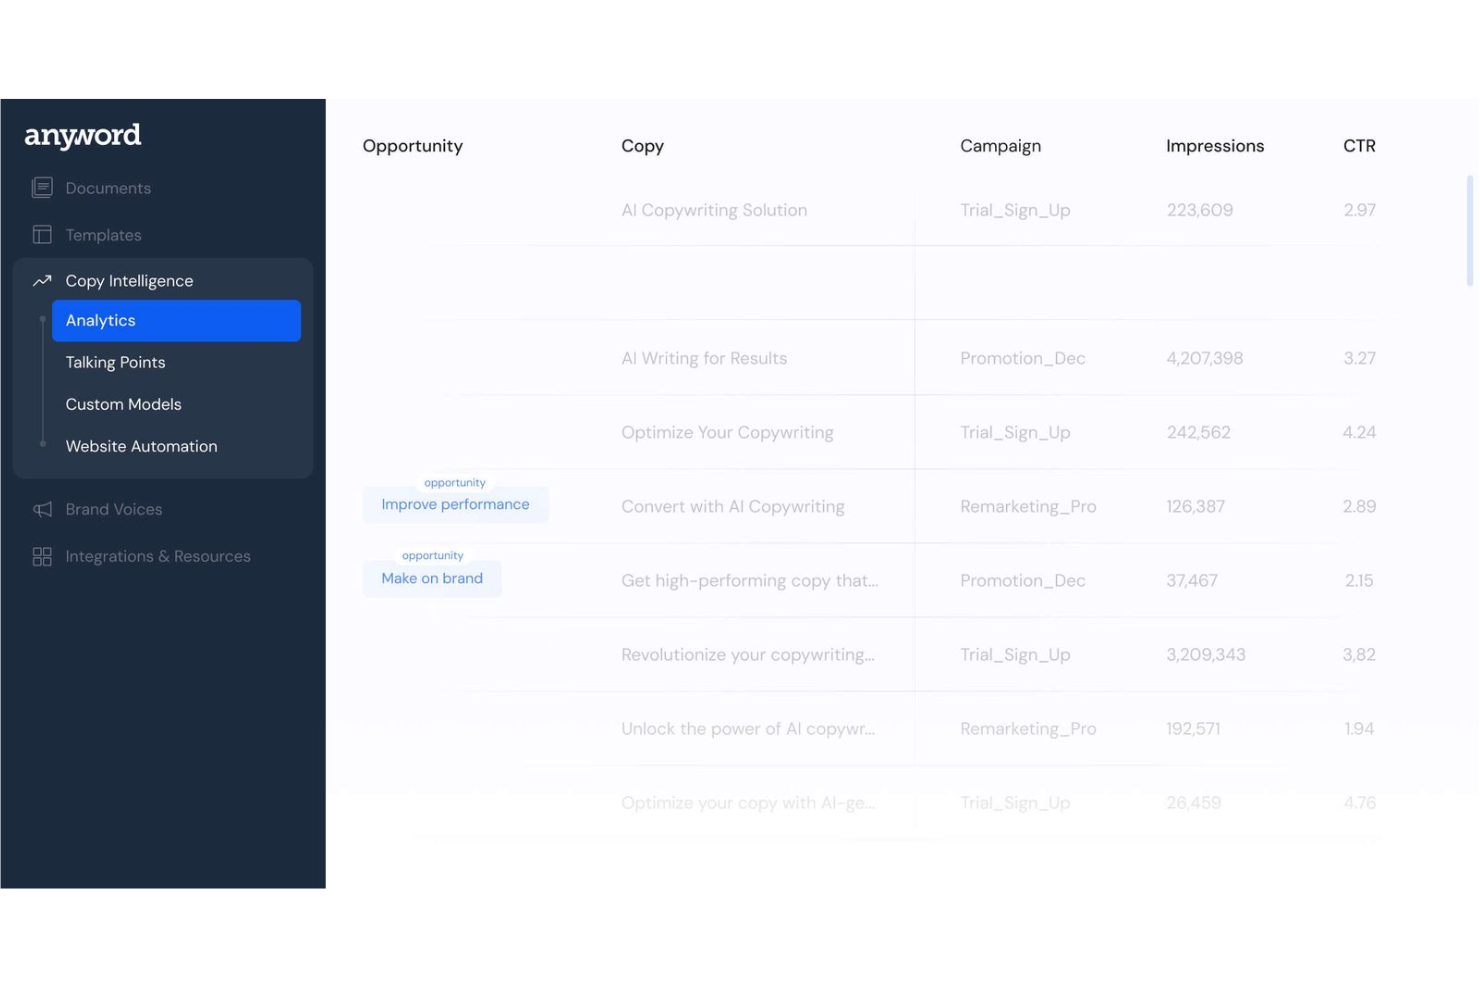
Task: Click the Copy column header
Action: [642, 146]
